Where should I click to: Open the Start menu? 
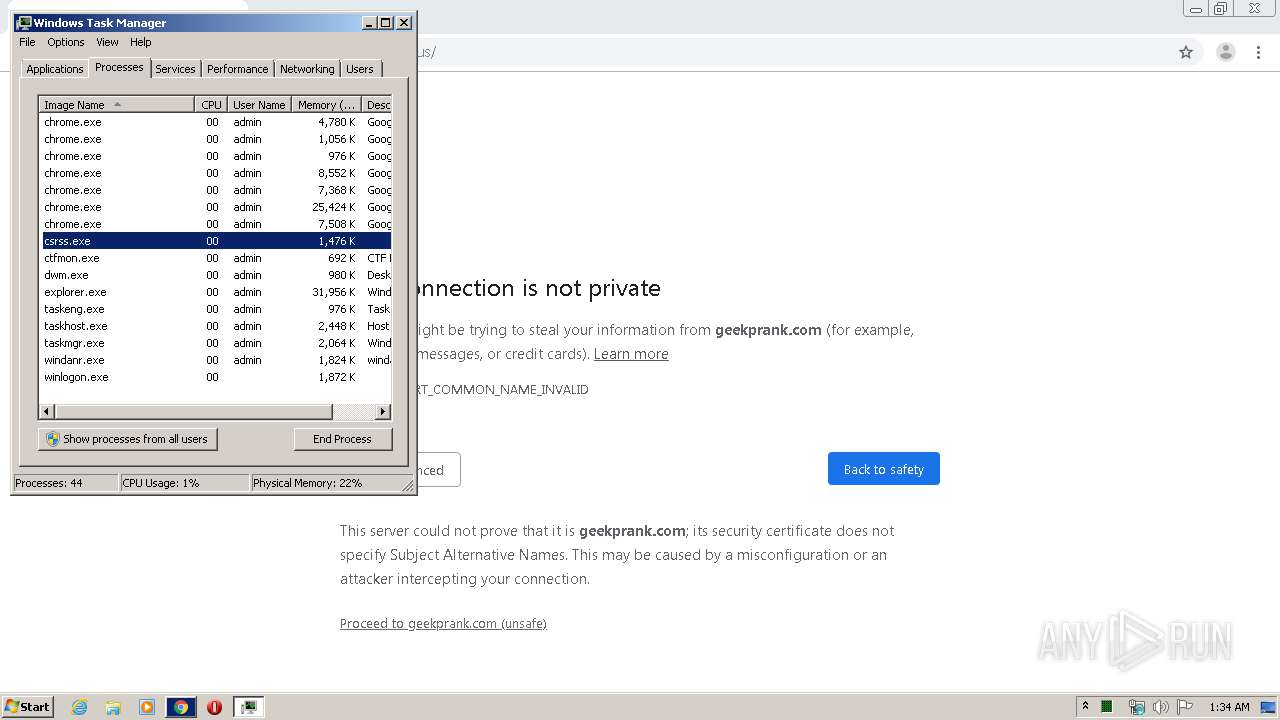27,706
